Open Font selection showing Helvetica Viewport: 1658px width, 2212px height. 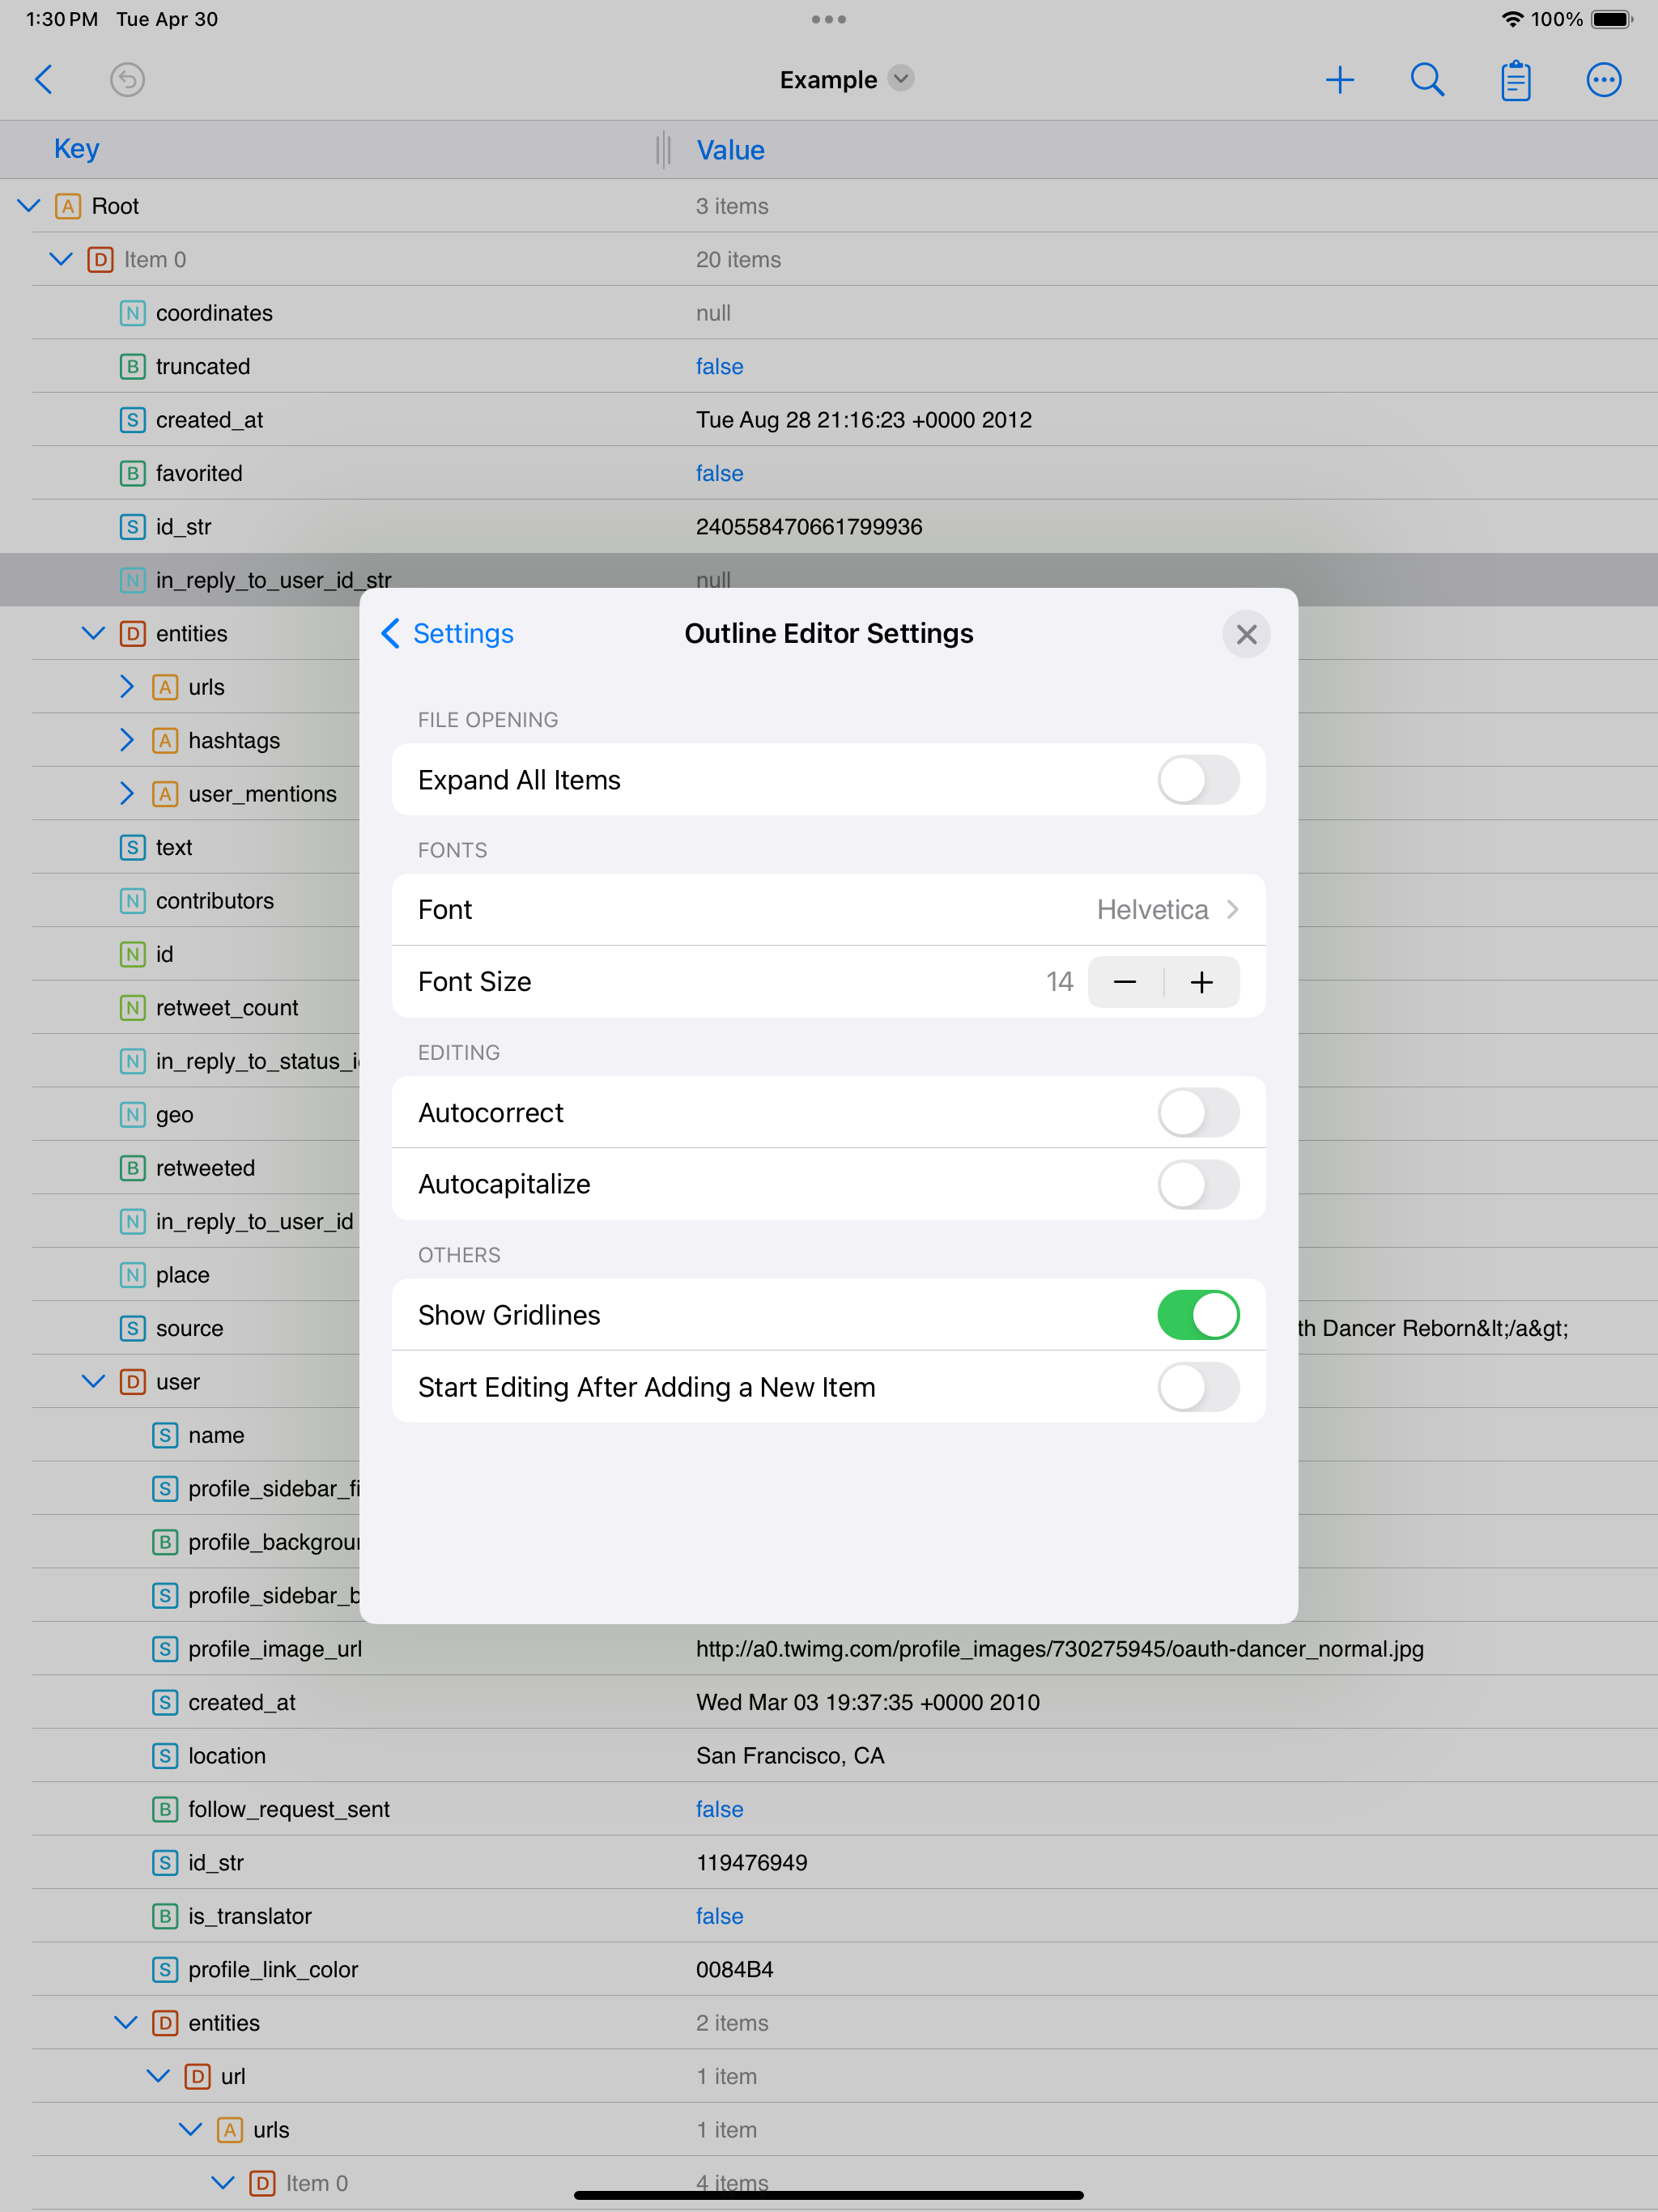pos(828,910)
